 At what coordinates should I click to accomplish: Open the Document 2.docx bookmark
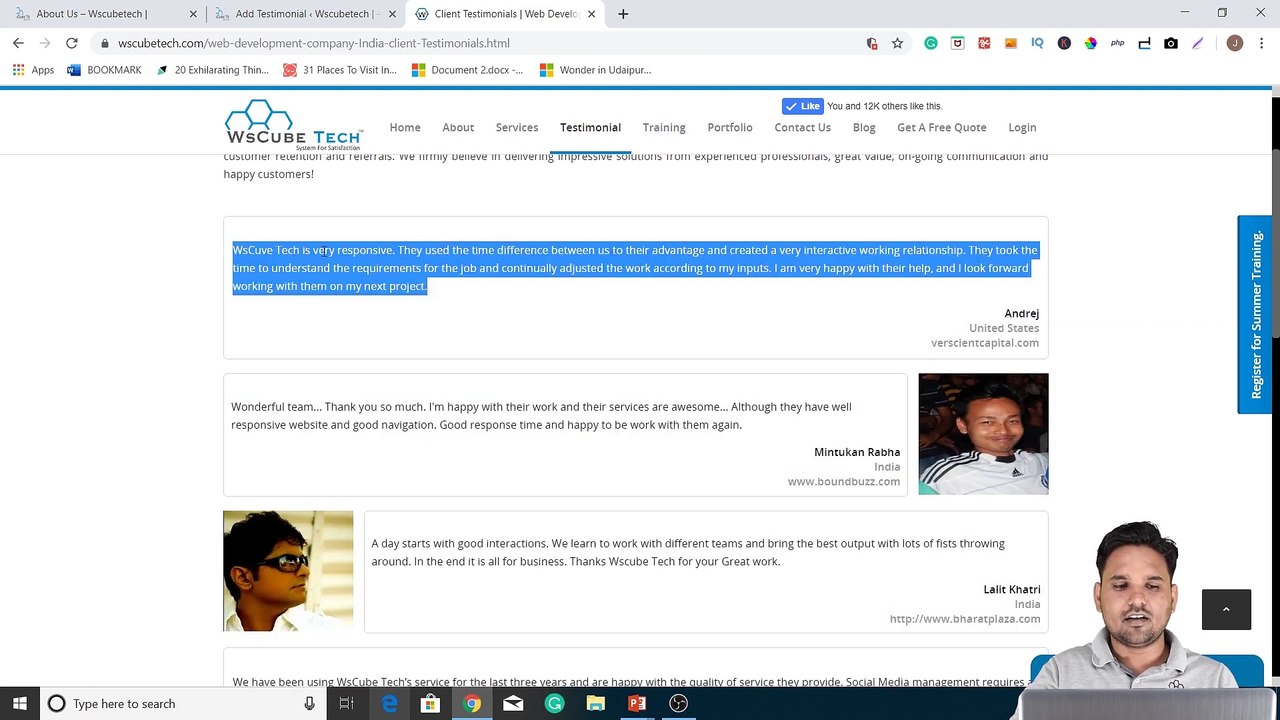click(467, 70)
